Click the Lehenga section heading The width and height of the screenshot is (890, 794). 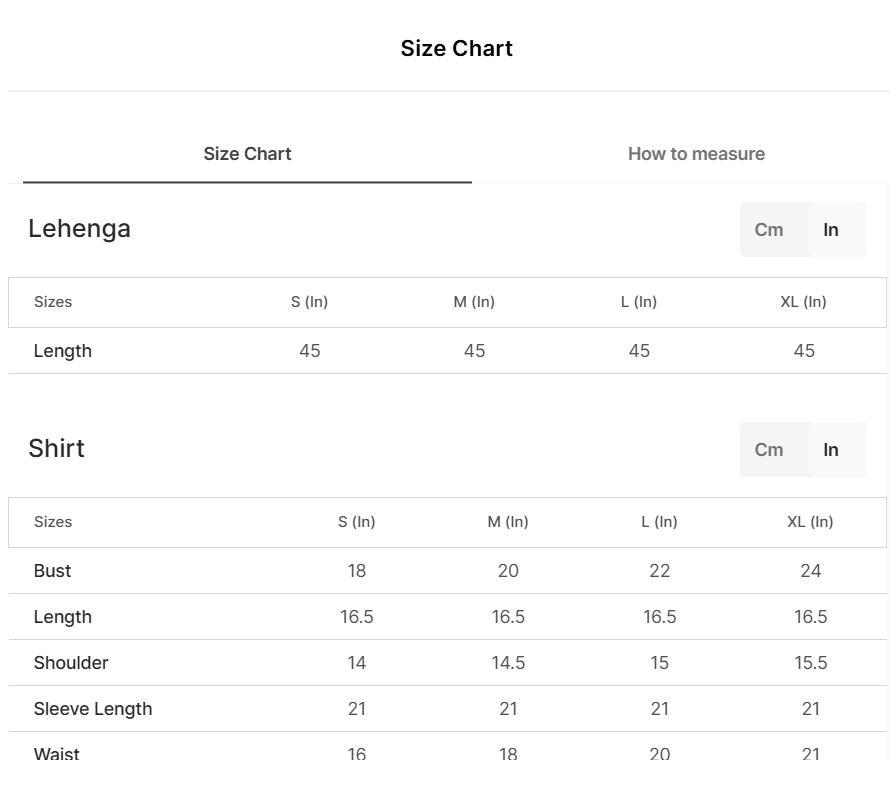click(x=79, y=229)
